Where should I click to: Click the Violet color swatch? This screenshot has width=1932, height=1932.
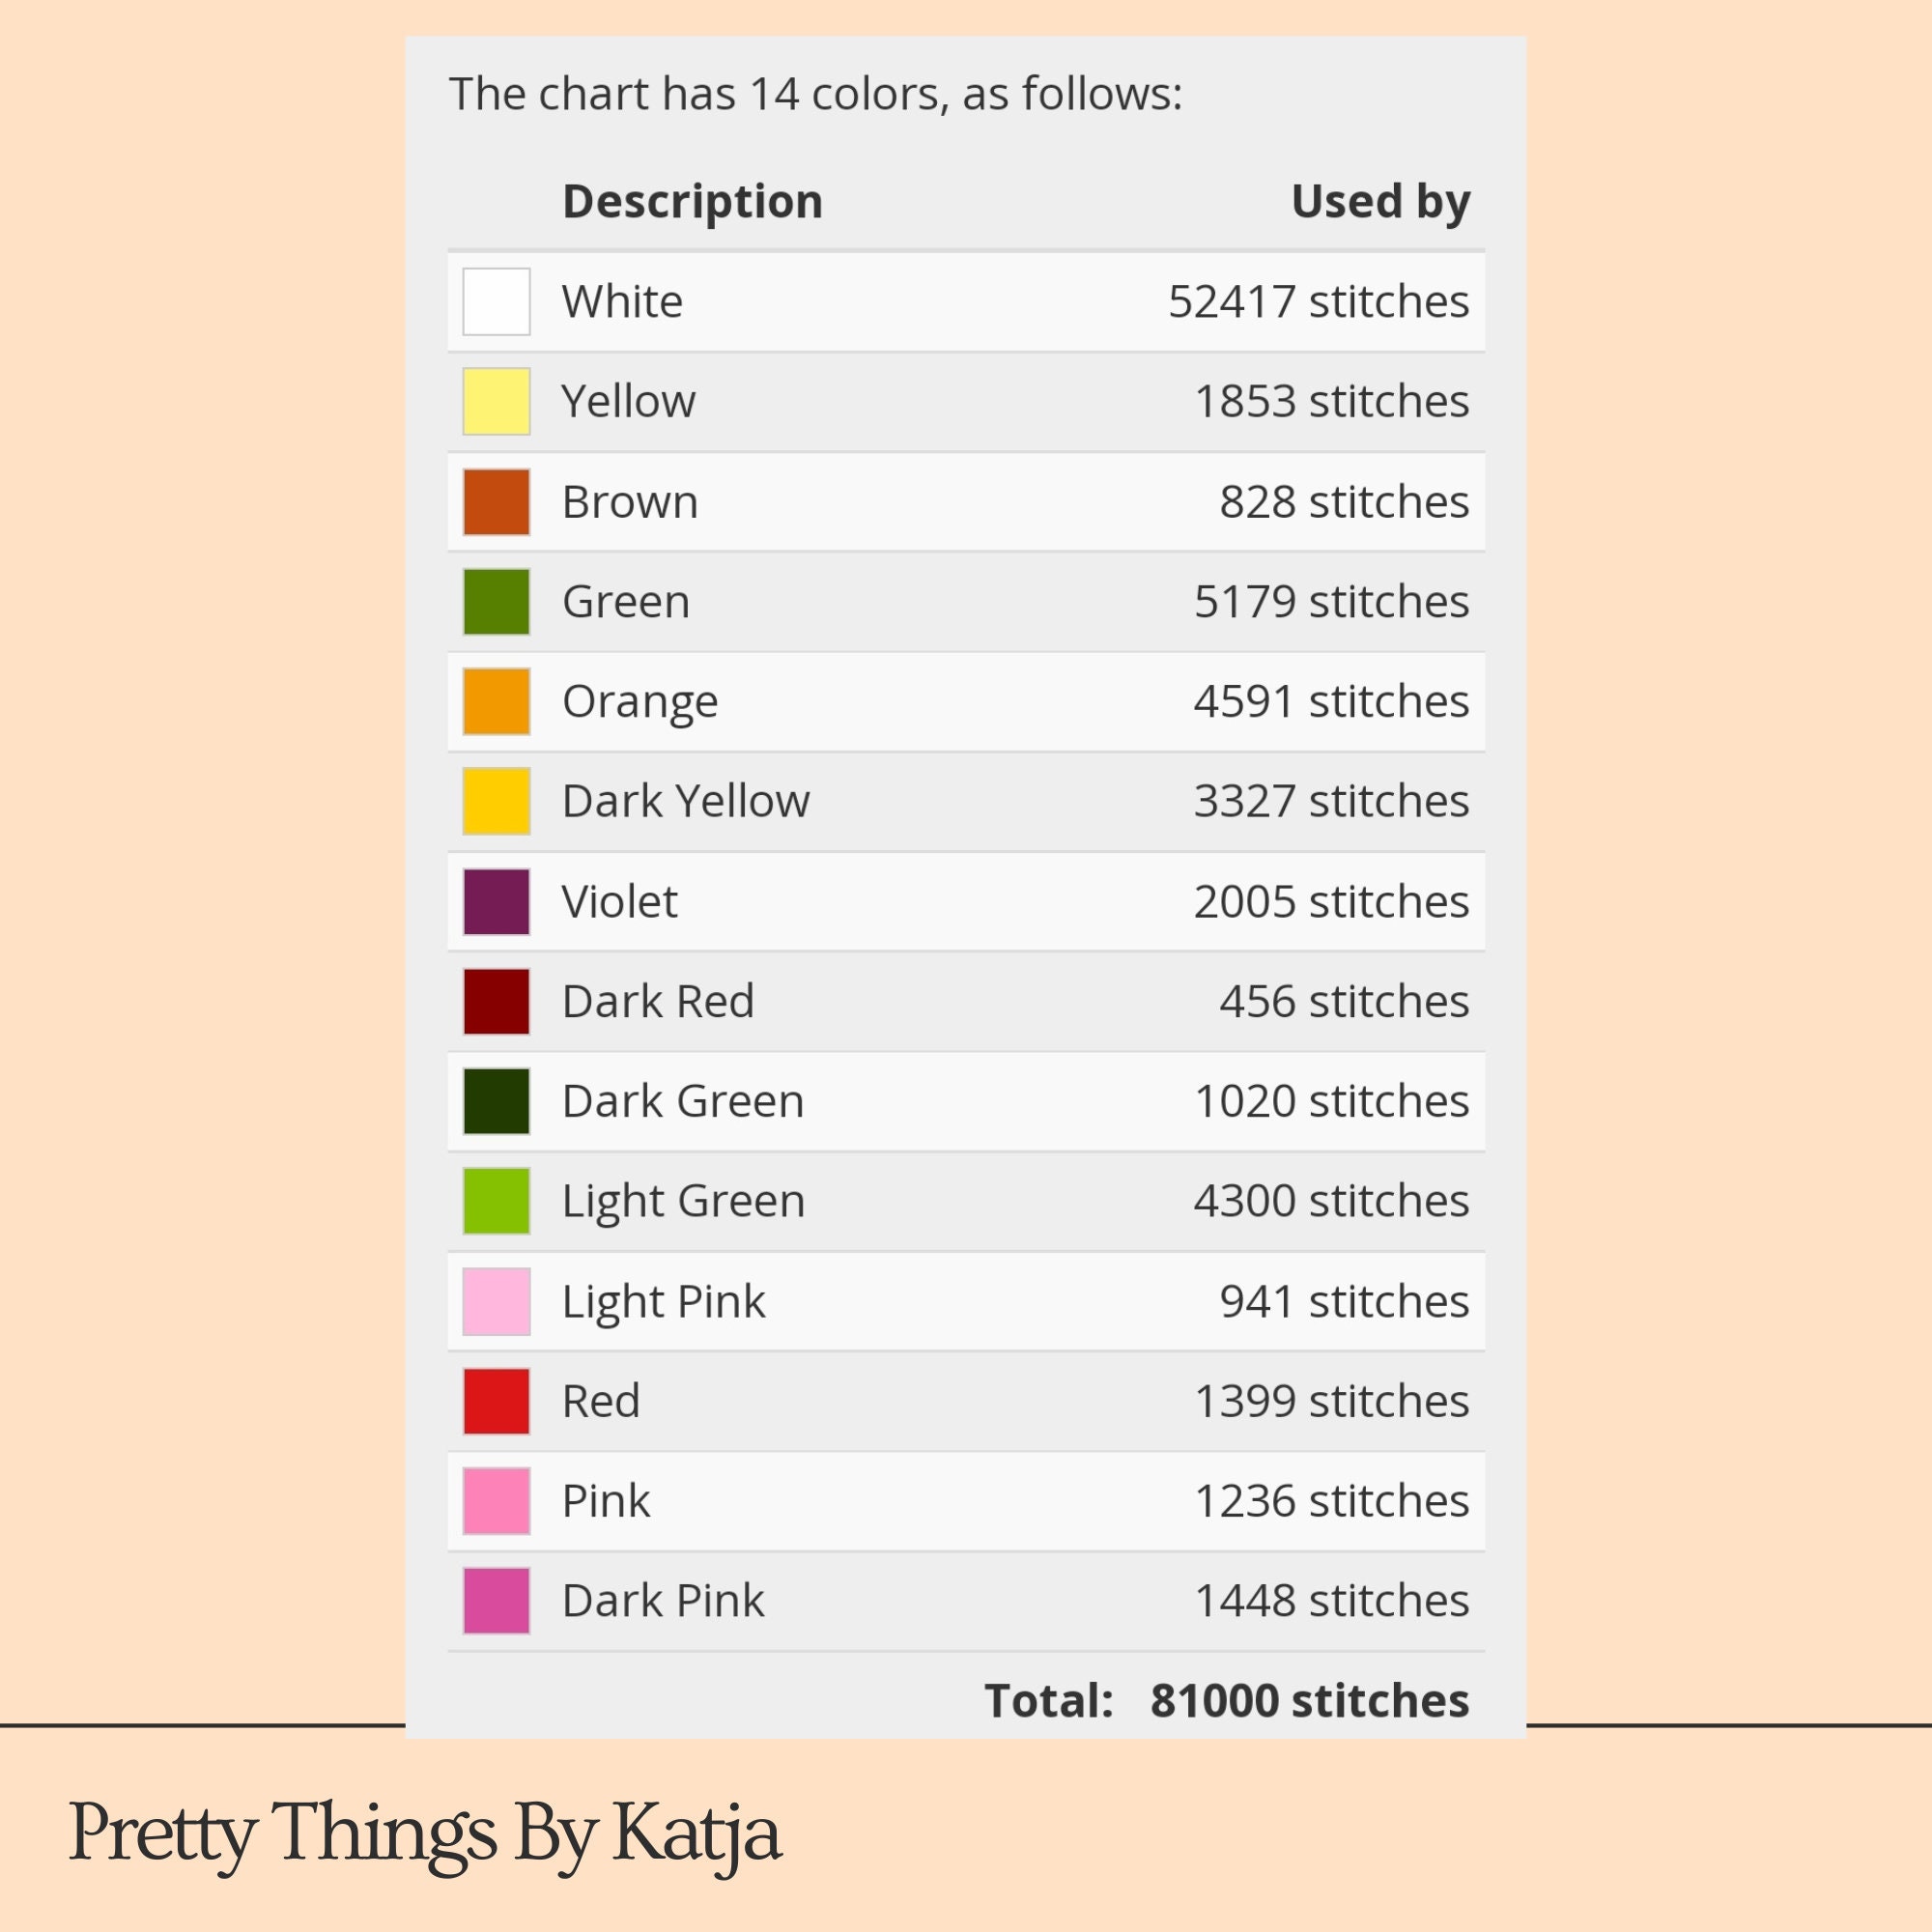496,901
